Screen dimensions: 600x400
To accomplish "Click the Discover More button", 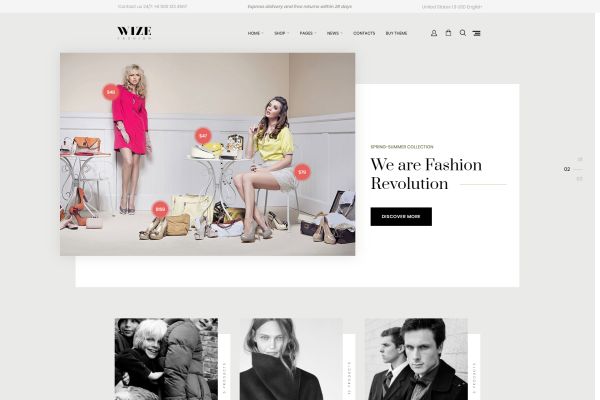I will pyautogui.click(x=401, y=217).
